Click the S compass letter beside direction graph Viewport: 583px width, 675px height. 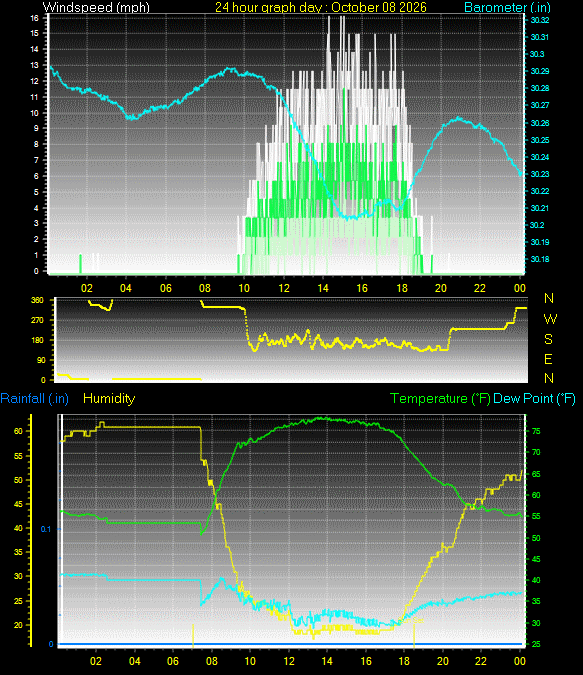click(548, 339)
